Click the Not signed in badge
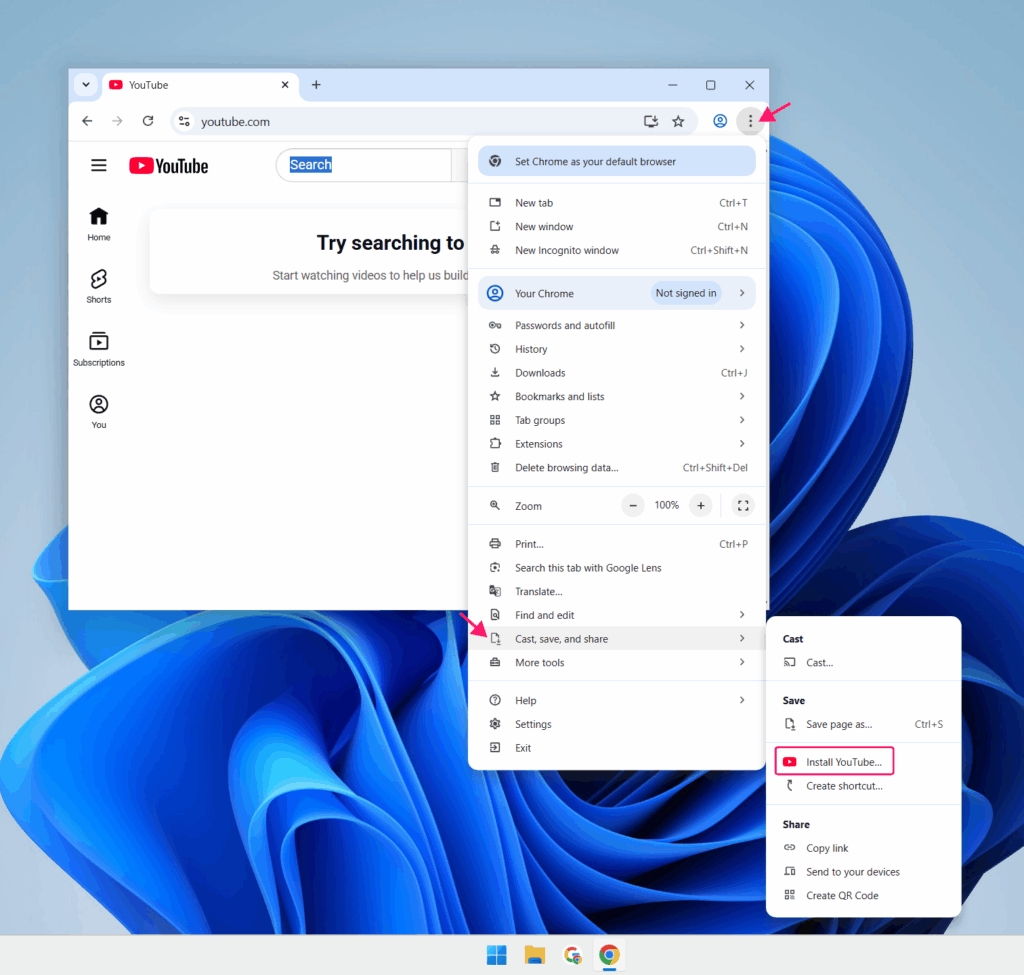This screenshot has width=1024, height=975. [686, 293]
